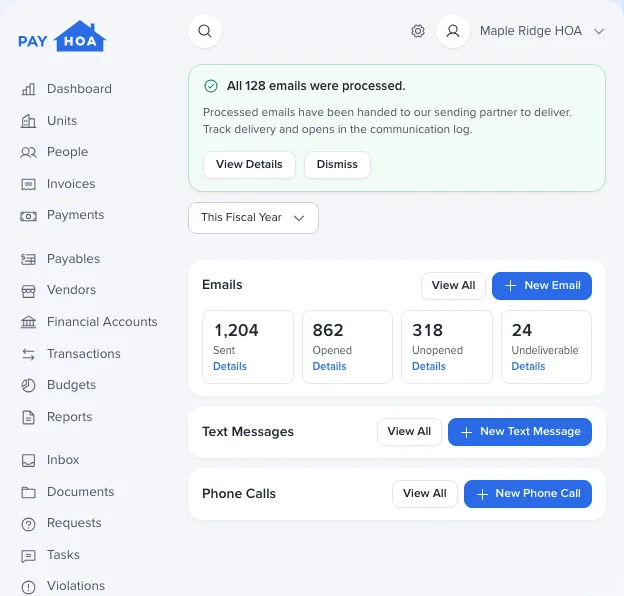Click View All for Phone Calls

tap(425, 494)
